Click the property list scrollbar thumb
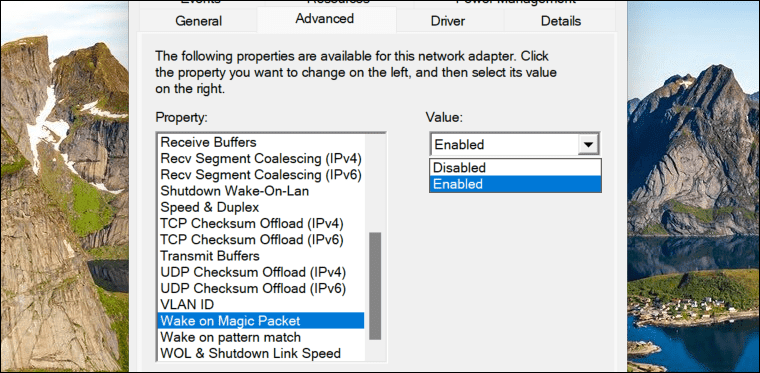This screenshot has width=760, height=373. 375,286
